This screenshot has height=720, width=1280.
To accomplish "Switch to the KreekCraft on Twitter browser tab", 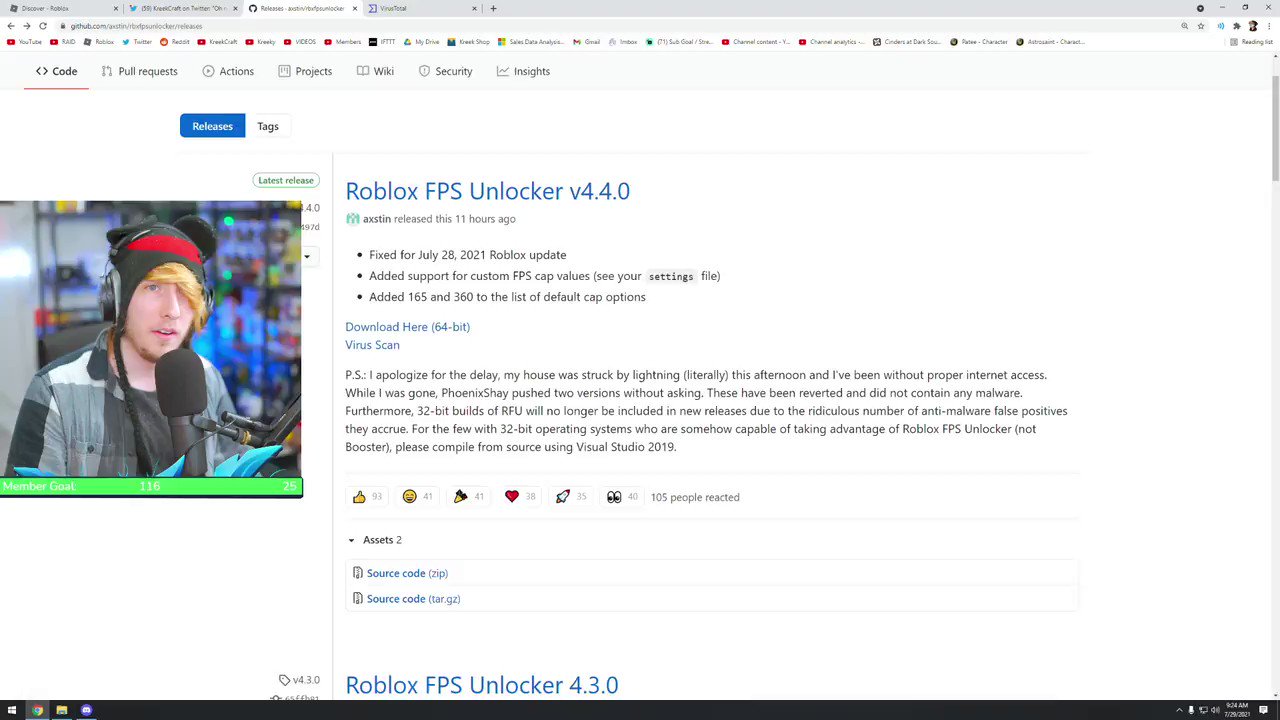I will pyautogui.click(x=180, y=8).
